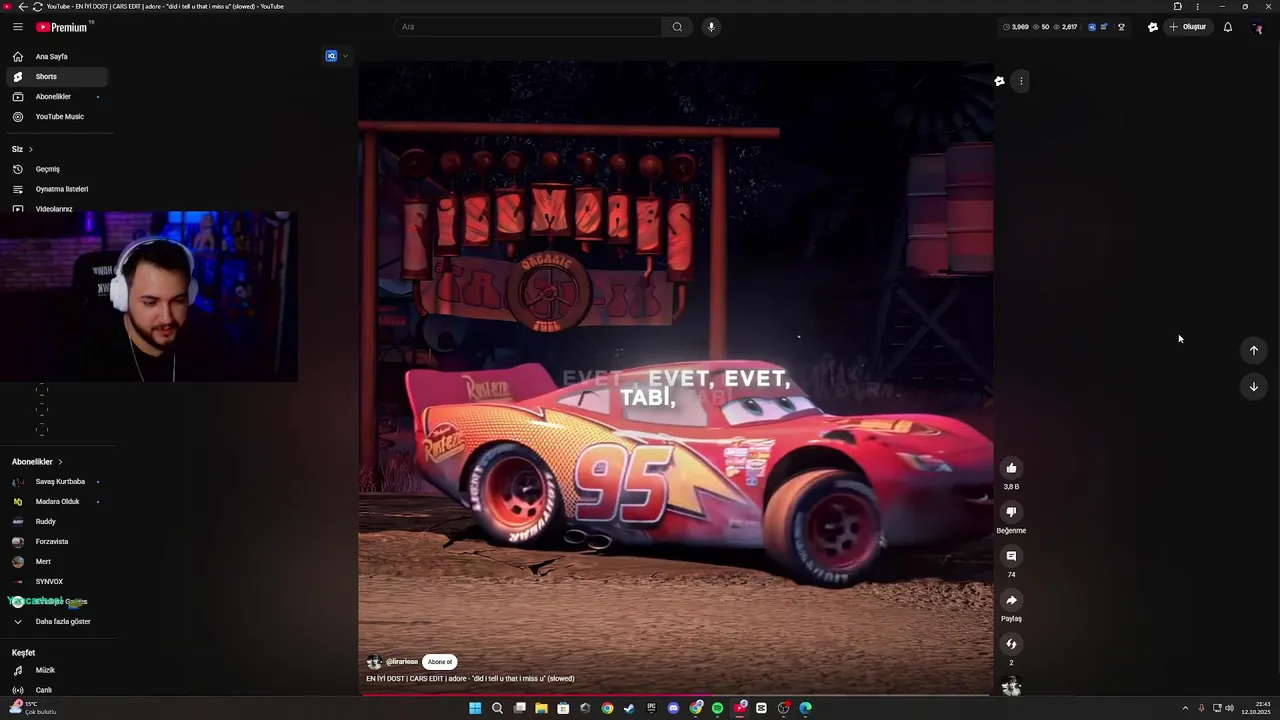
Task: Open Forzavista subscription channel
Action: (x=57, y=542)
